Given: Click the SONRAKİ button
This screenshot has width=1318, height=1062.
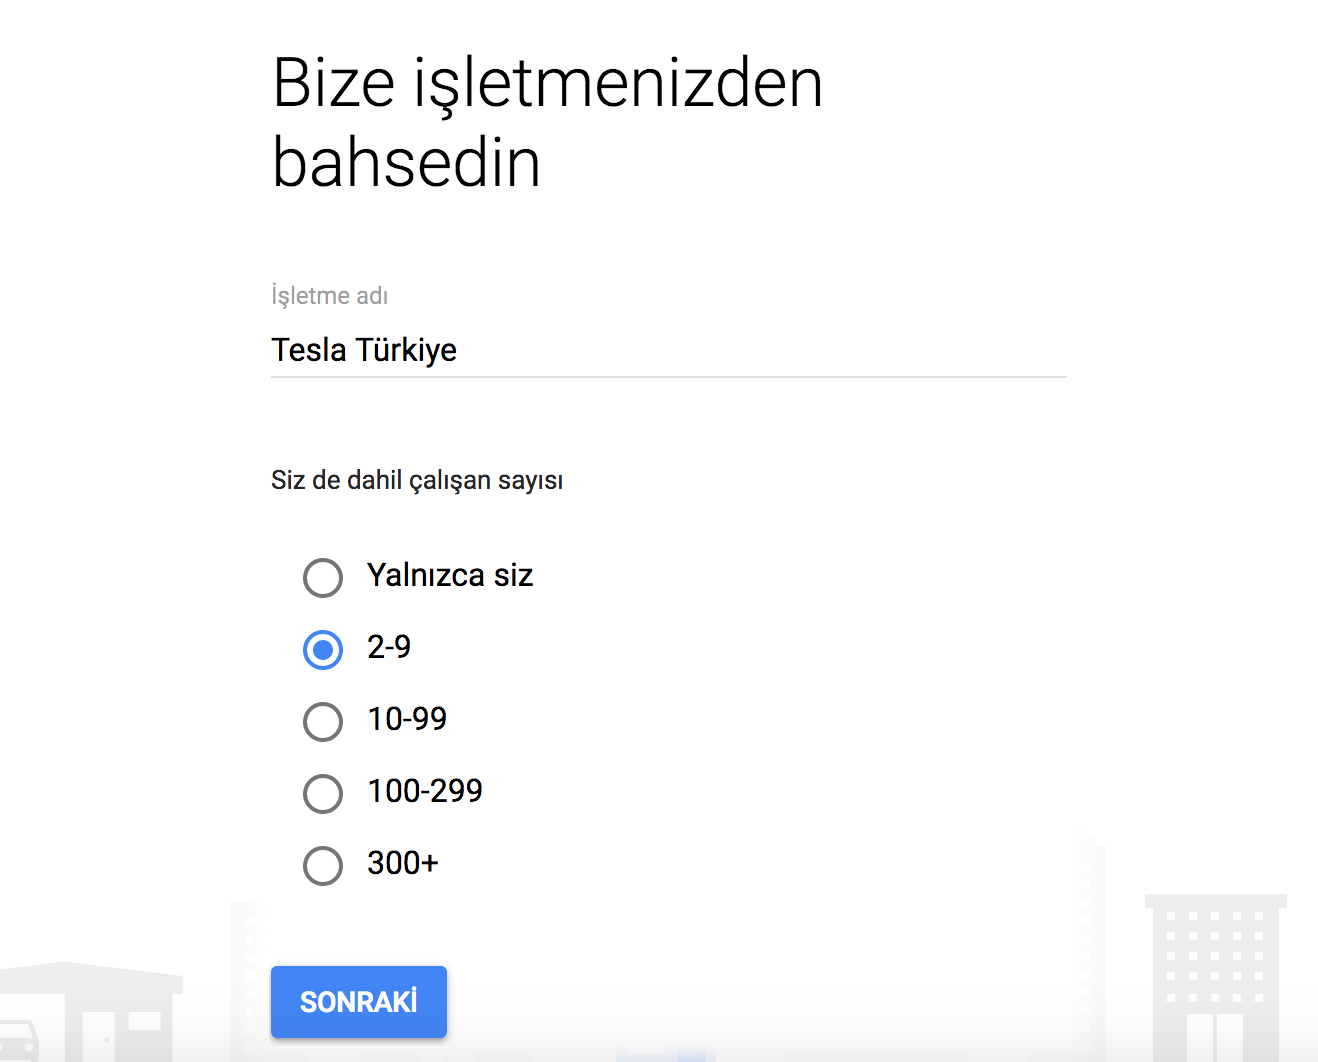Looking at the screenshot, I should pos(358,1002).
